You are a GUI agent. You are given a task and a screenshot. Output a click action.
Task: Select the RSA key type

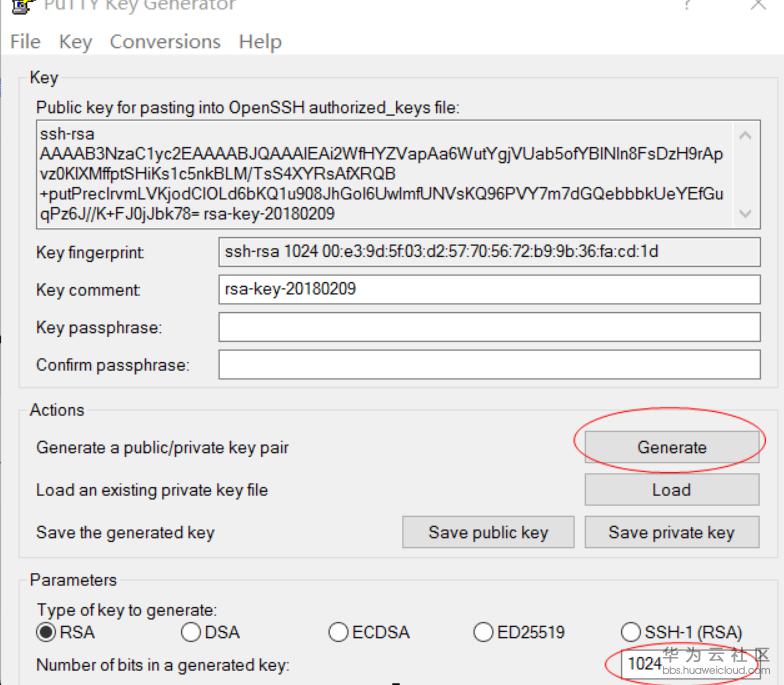pyautogui.click(x=66, y=632)
